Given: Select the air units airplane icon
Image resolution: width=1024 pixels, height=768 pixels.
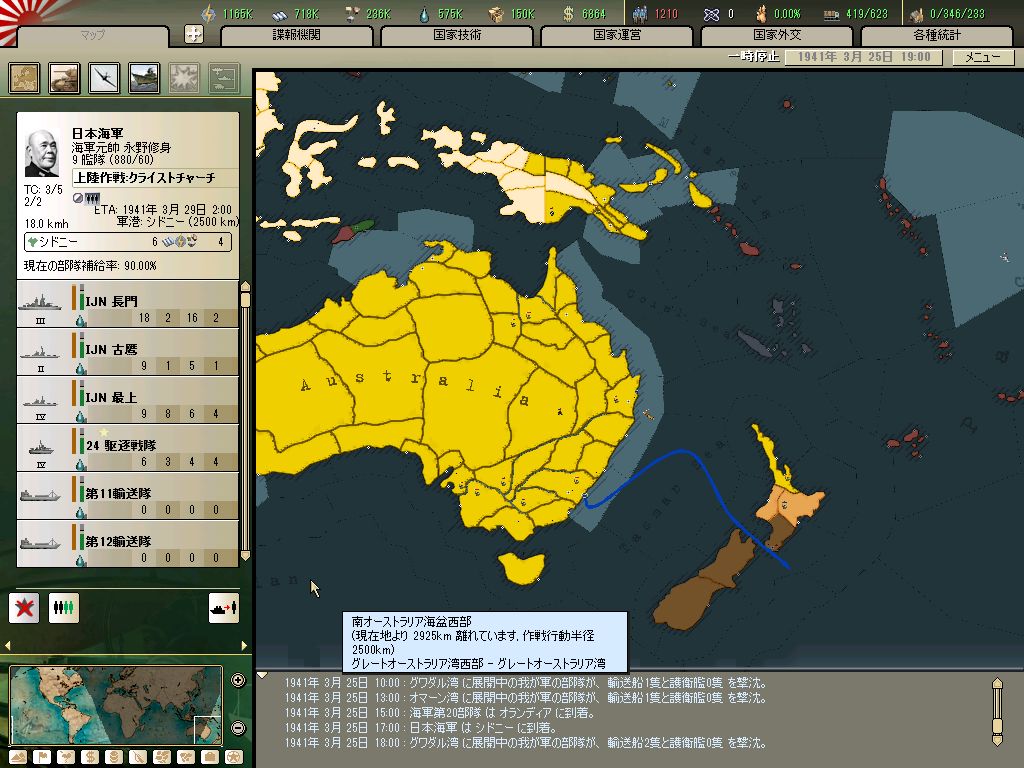Looking at the screenshot, I should tap(104, 78).
